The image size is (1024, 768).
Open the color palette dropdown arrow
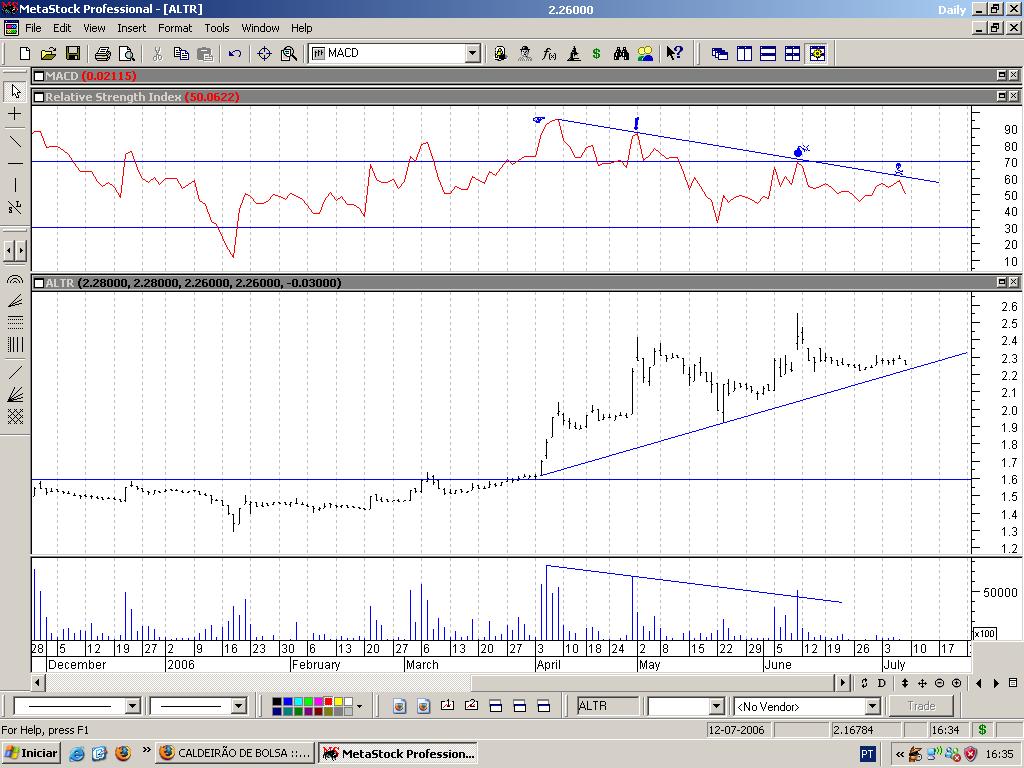tap(359, 707)
